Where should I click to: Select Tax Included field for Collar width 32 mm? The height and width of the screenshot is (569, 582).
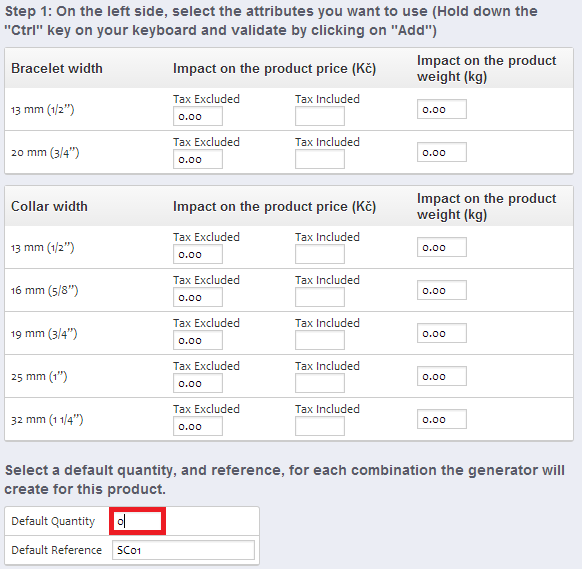tap(320, 427)
